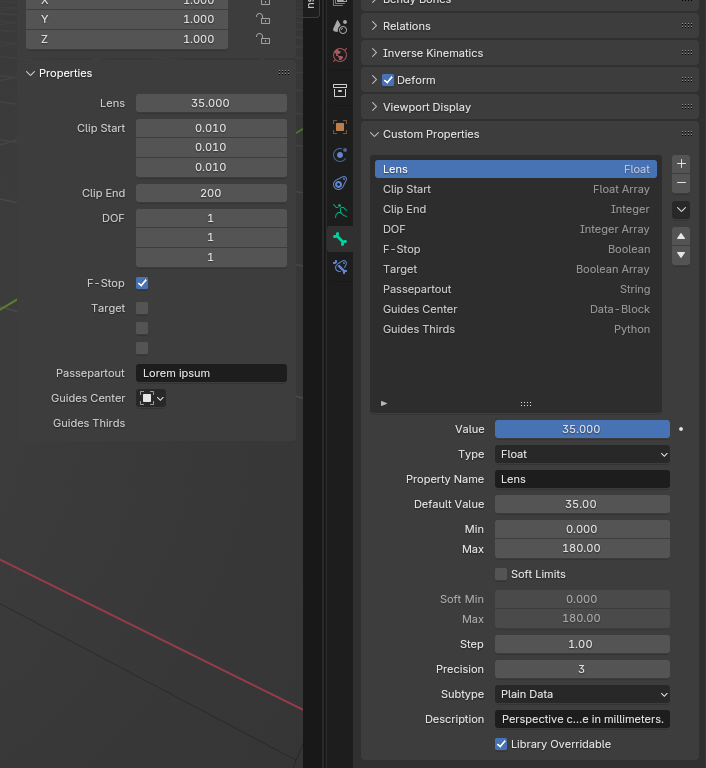
Task: Click the Precision field showing 3
Action: [582, 669]
